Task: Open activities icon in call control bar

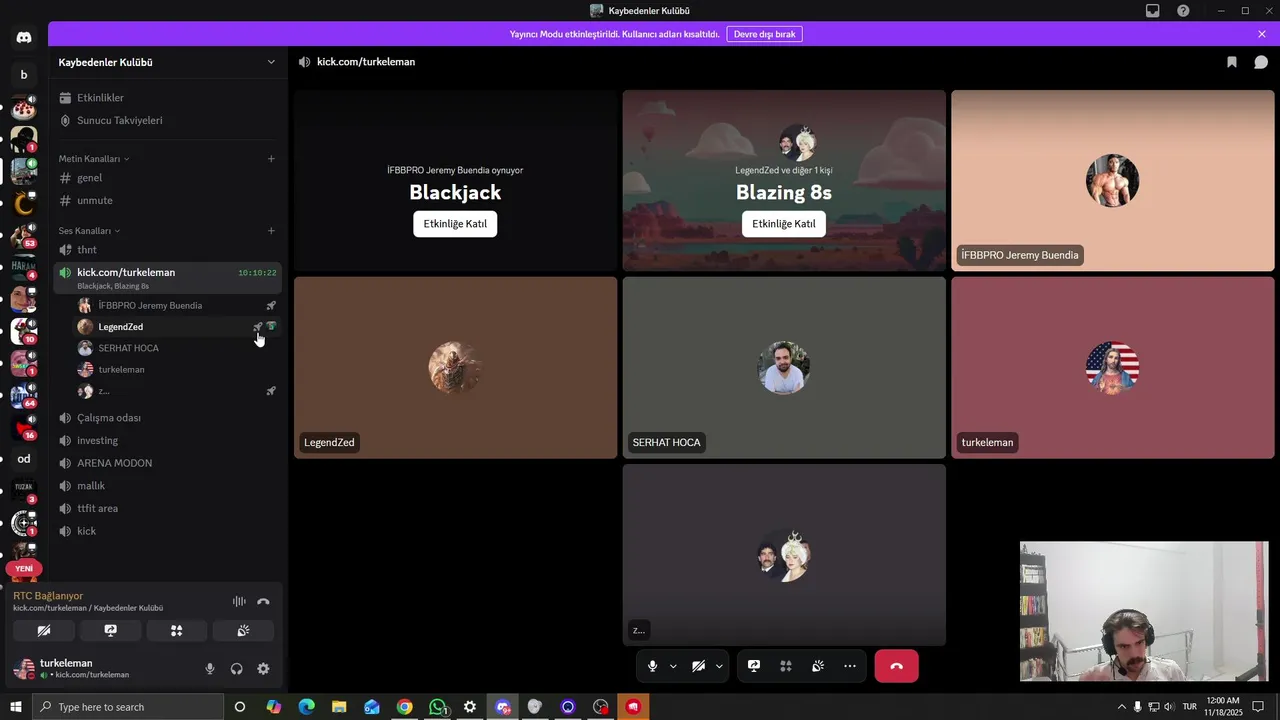Action: [786, 666]
